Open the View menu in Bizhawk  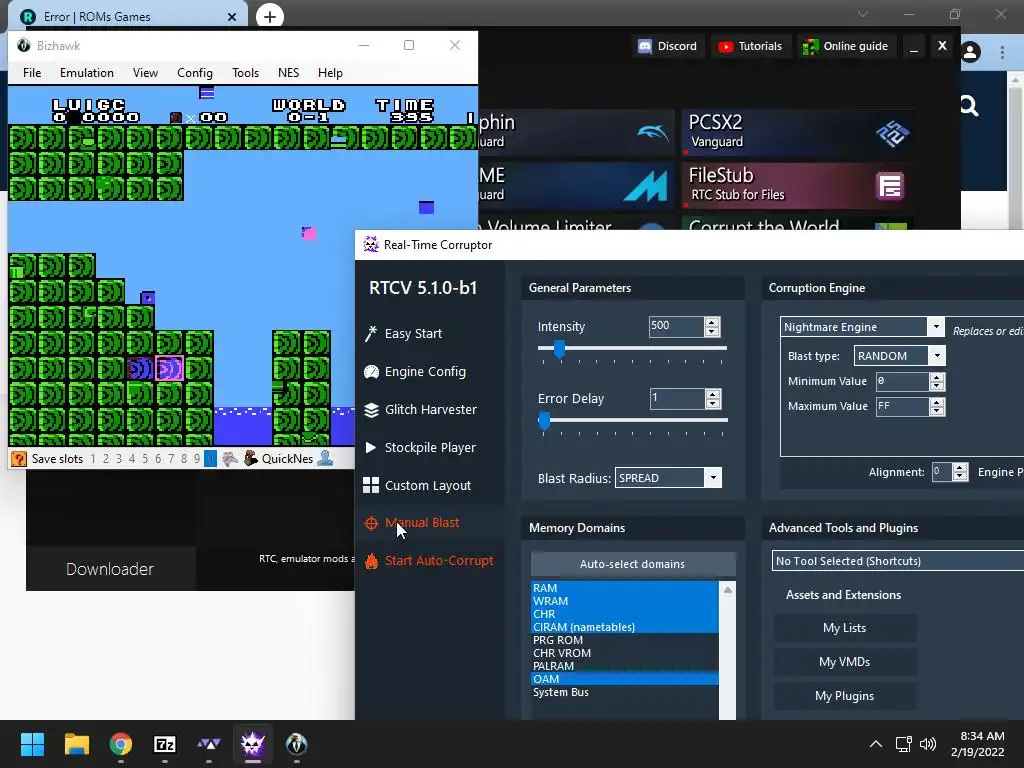click(145, 72)
